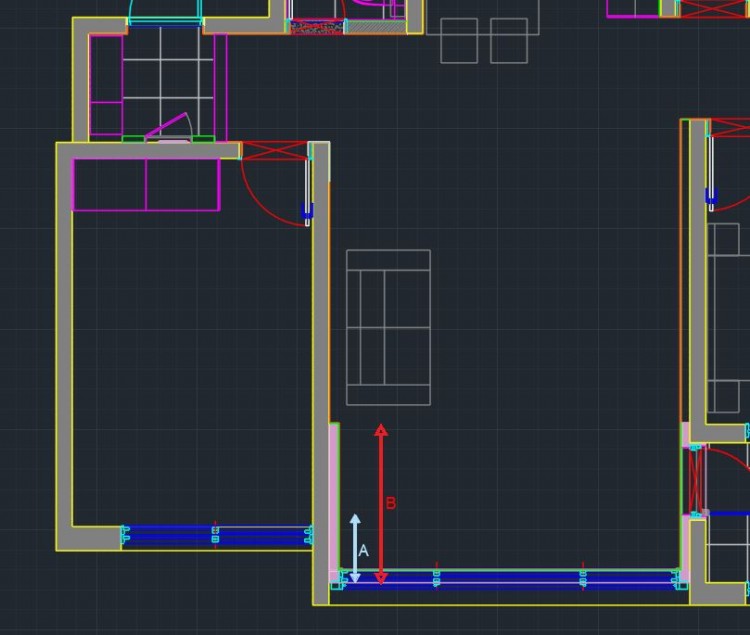Select the left white square at top center
750x635 pixels.
[x=459, y=40]
